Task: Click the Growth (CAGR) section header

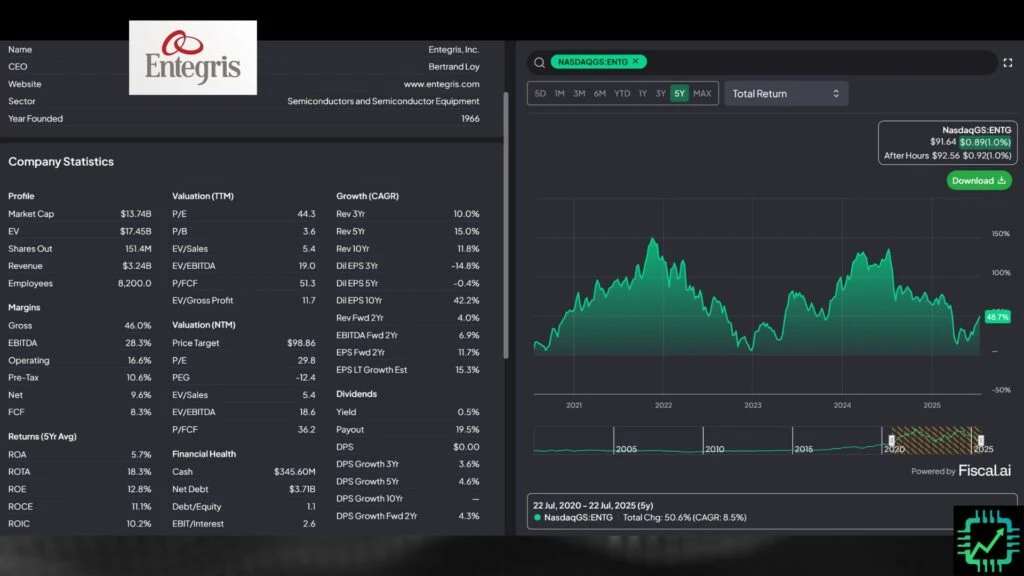Action: (x=368, y=196)
